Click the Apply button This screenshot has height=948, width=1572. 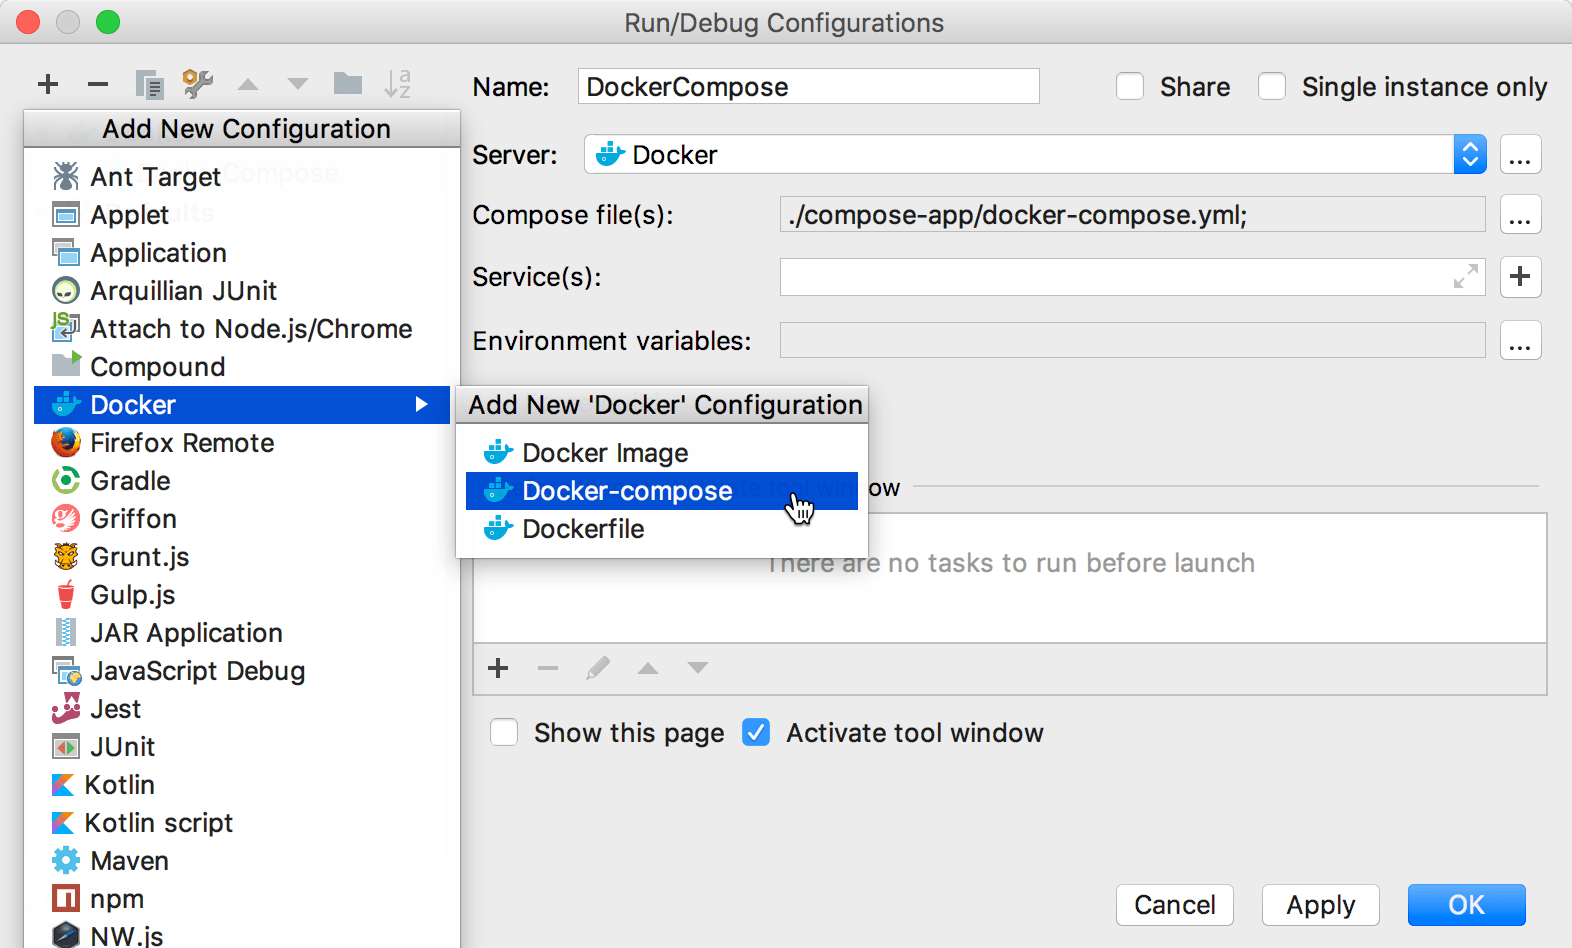[1321, 905]
